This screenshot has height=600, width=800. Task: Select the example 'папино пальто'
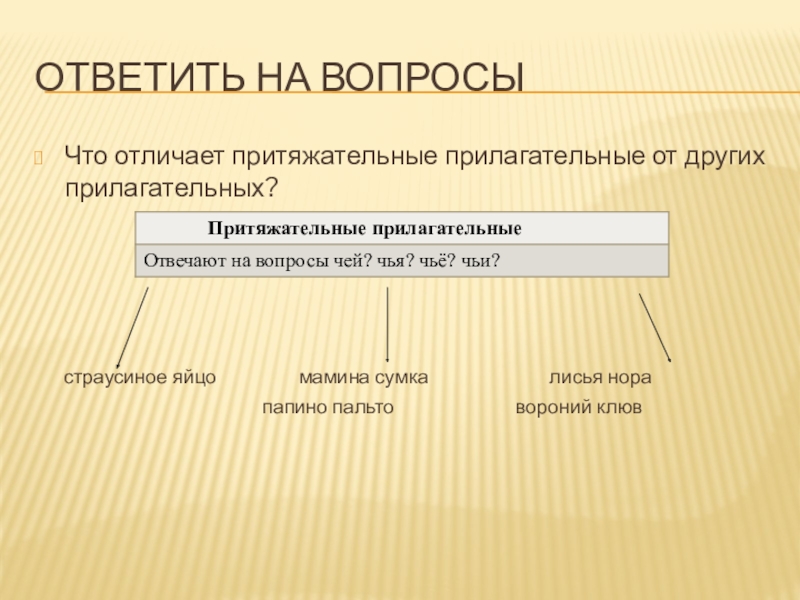click(x=328, y=408)
